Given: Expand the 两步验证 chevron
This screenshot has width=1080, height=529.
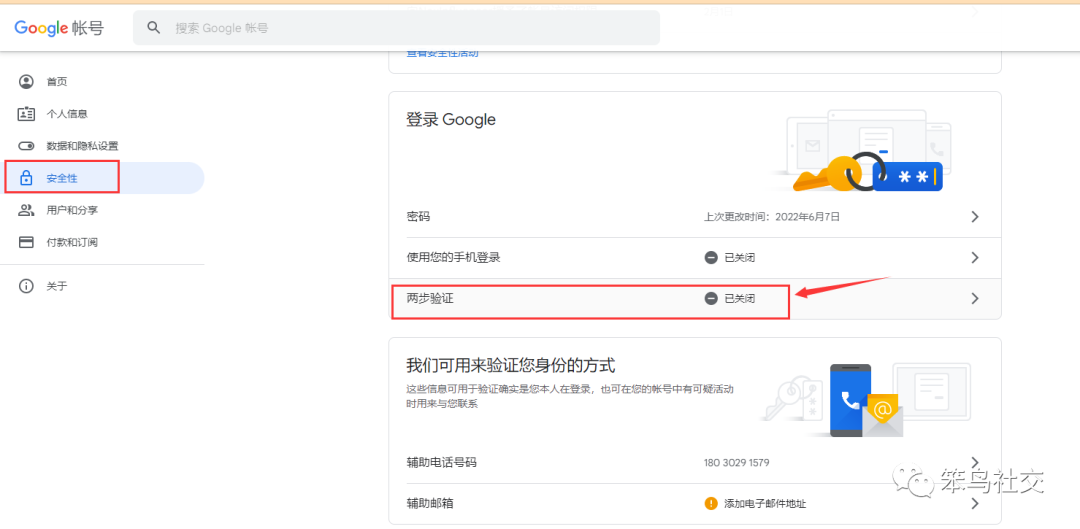Looking at the screenshot, I should pyautogui.click(x=975, y=299).
